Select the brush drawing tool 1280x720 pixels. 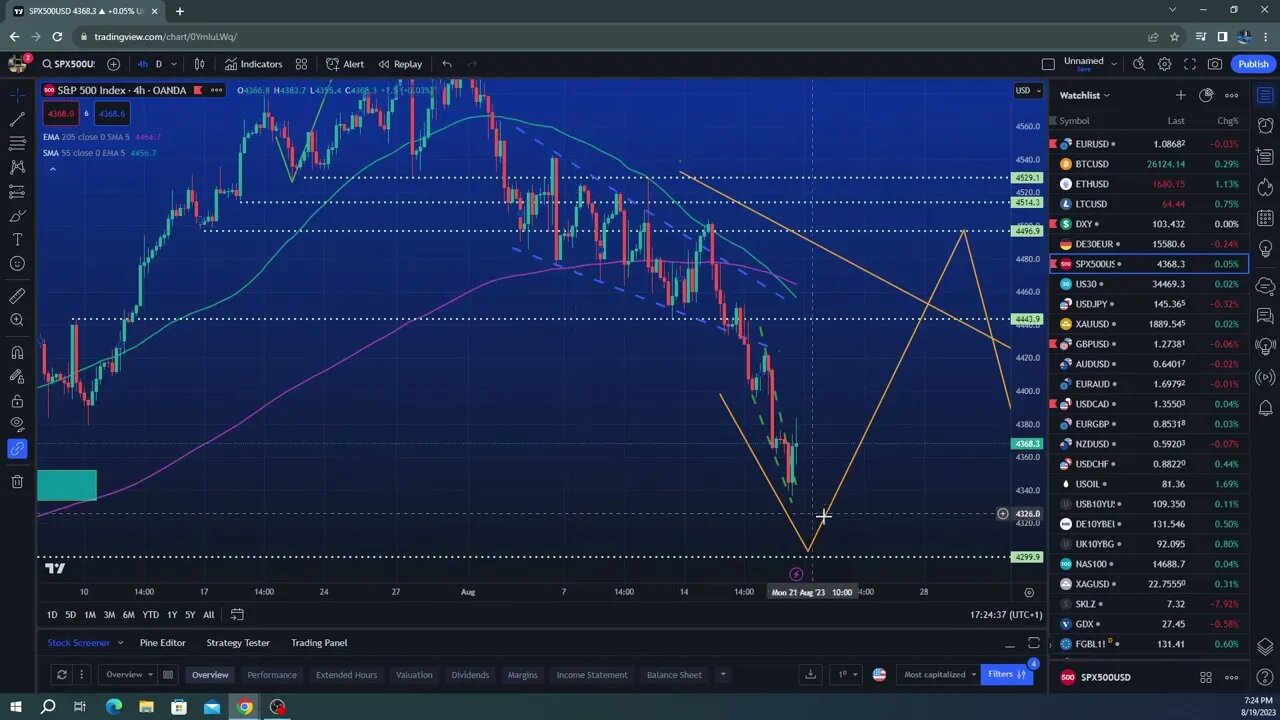click(x=17, y=216)
